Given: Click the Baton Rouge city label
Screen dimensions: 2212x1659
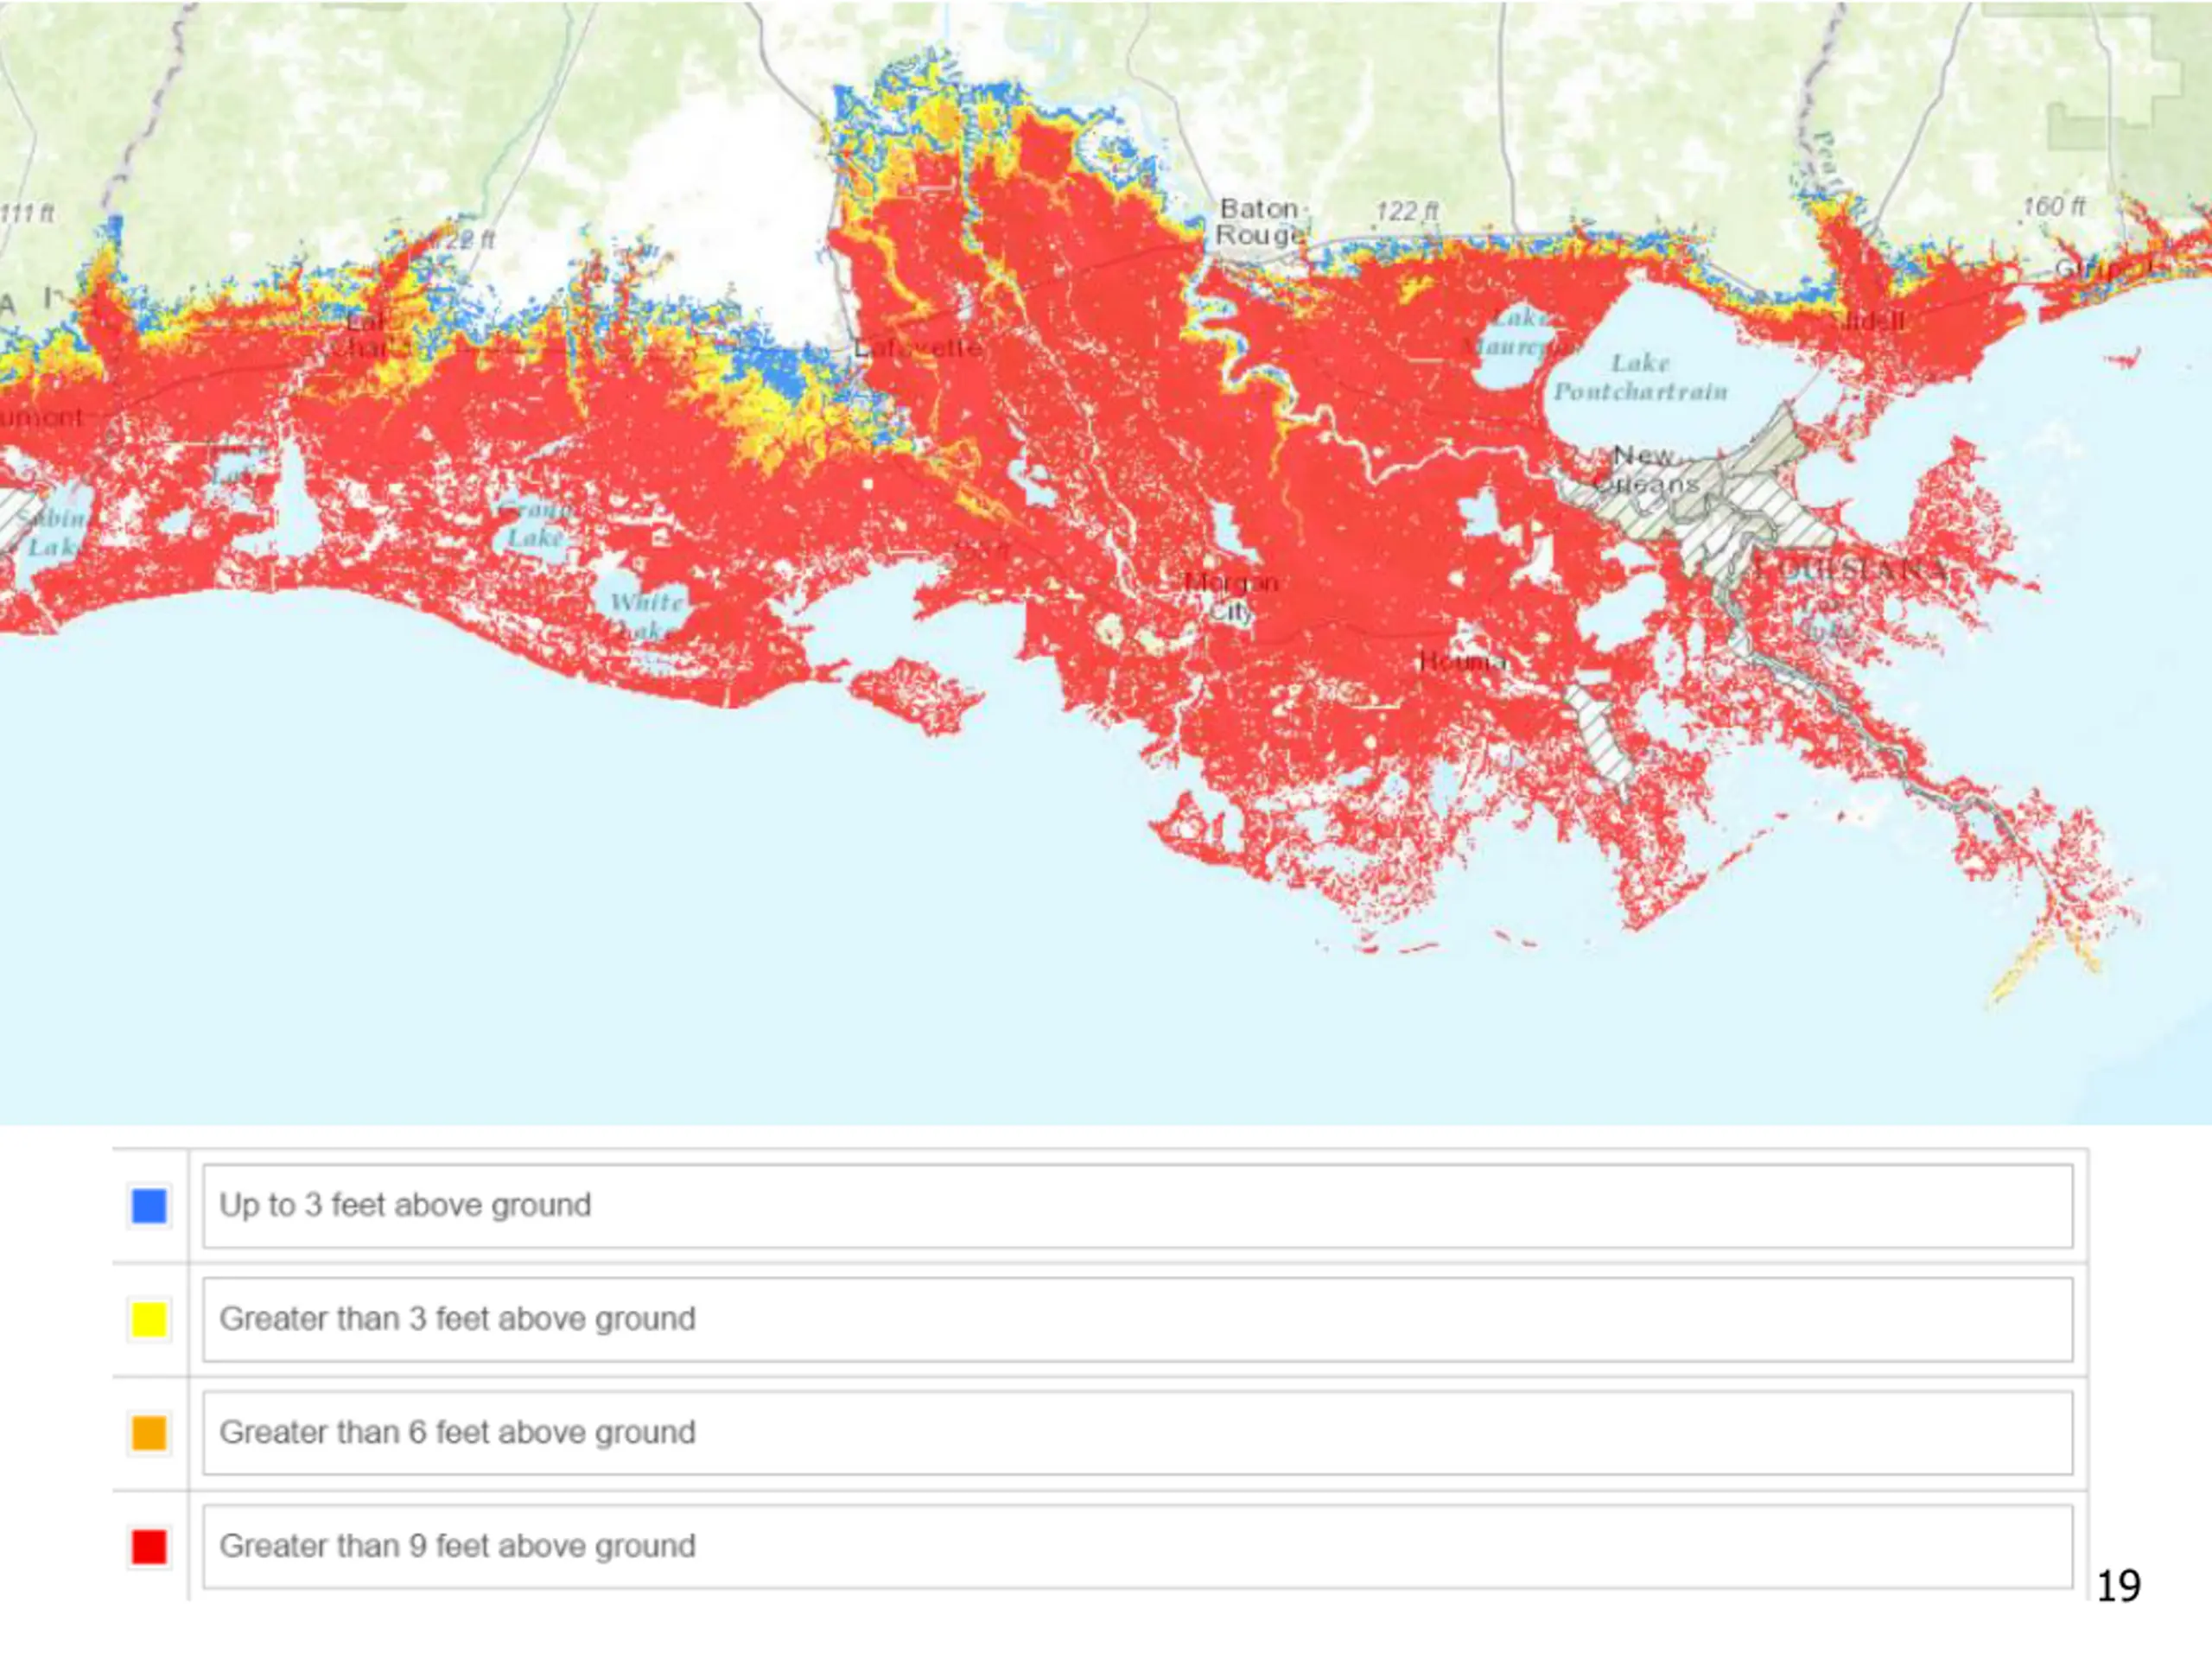Looking at the screenshot, I should tap(1260, 222).
